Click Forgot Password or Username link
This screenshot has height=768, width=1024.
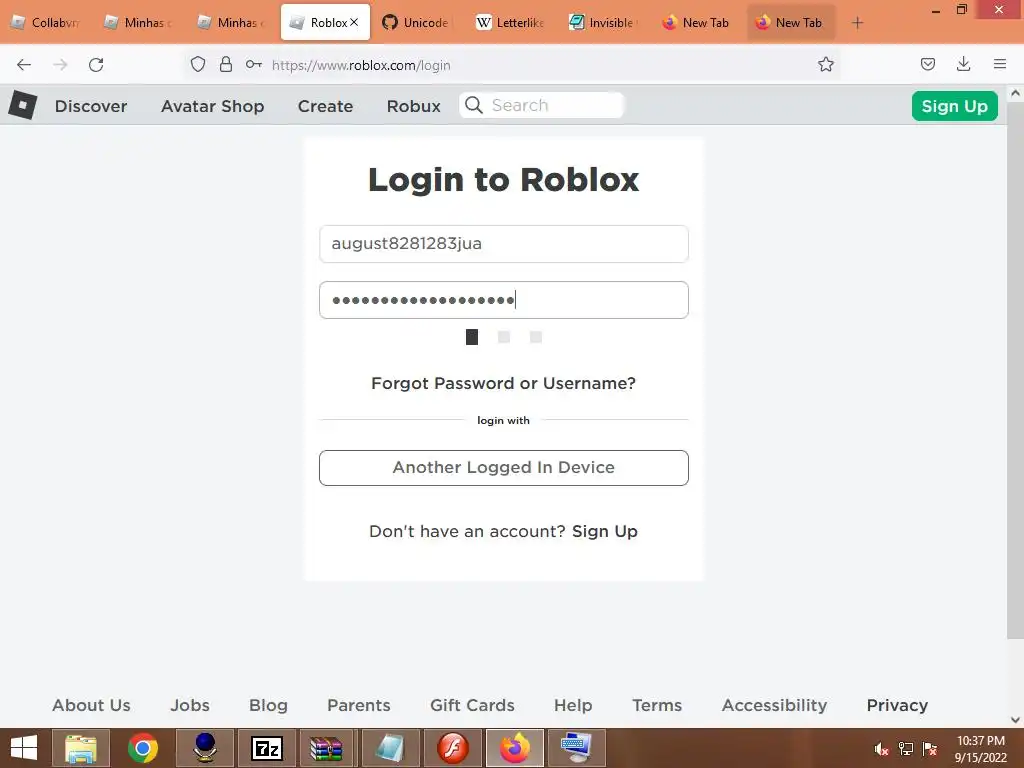click(503, 383)
